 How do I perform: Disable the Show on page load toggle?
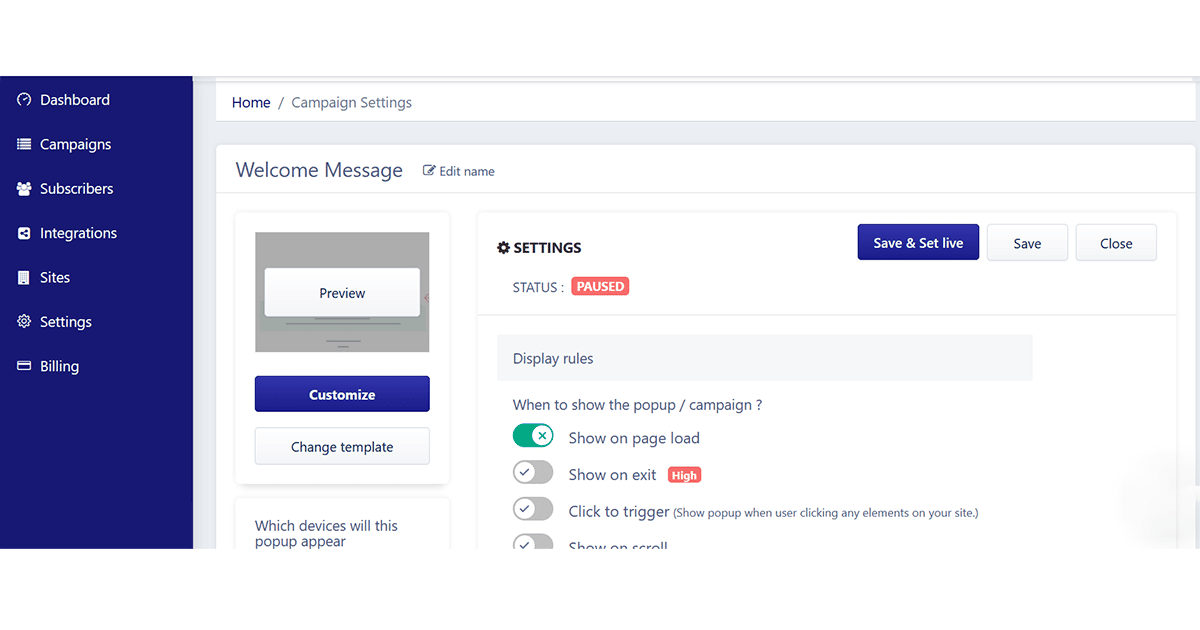533,436
